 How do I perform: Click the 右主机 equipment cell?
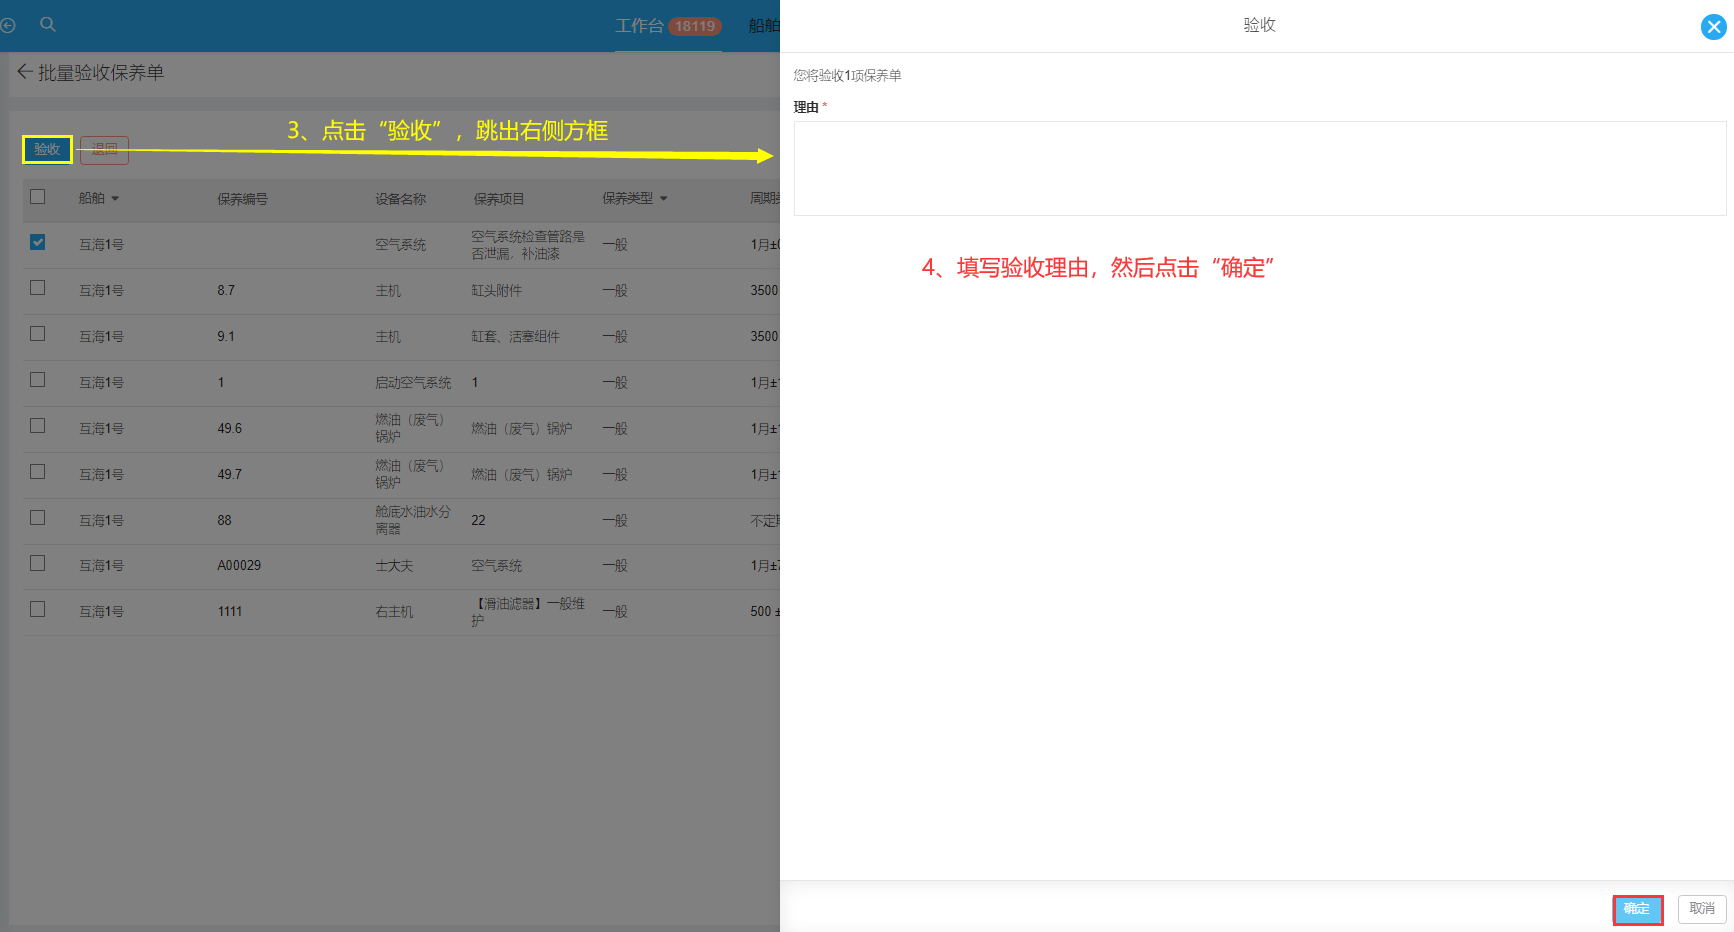tap(394, 612)
